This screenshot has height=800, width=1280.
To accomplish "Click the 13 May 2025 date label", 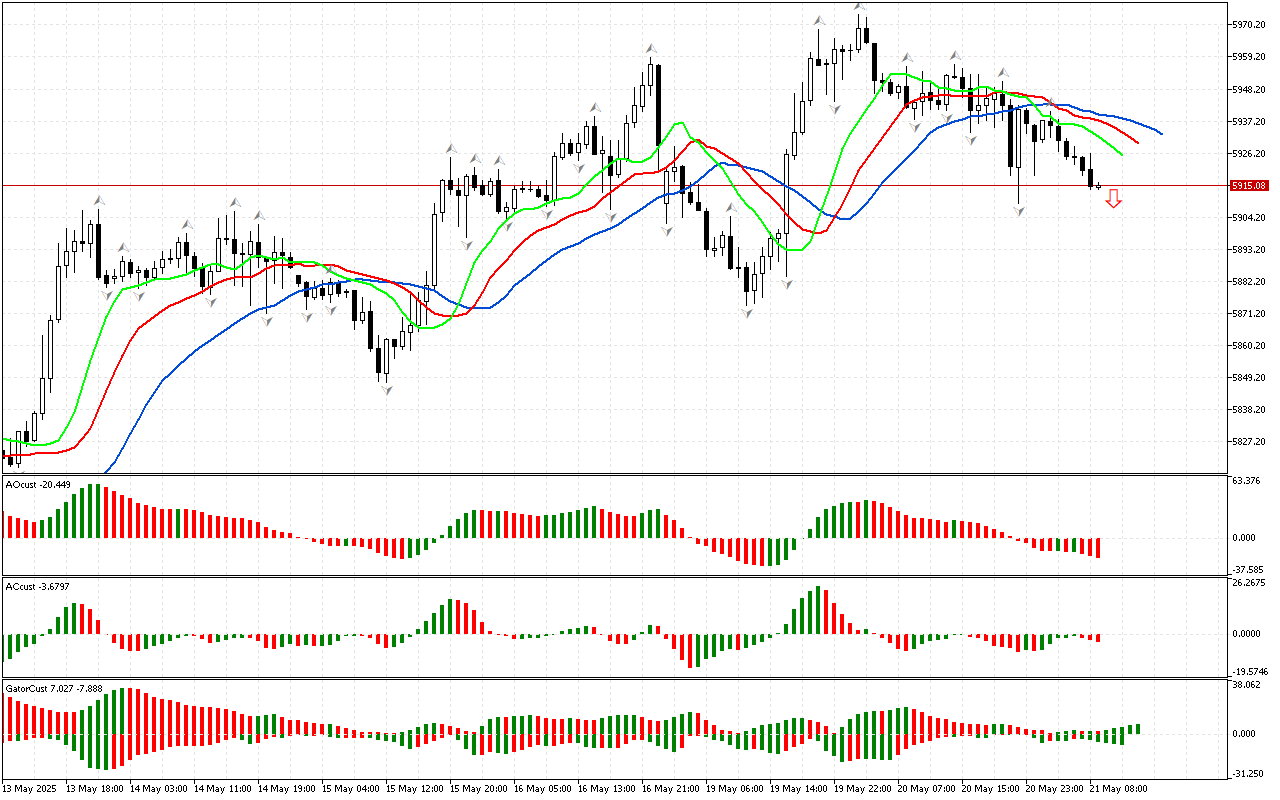I will [x=30, y=788].
